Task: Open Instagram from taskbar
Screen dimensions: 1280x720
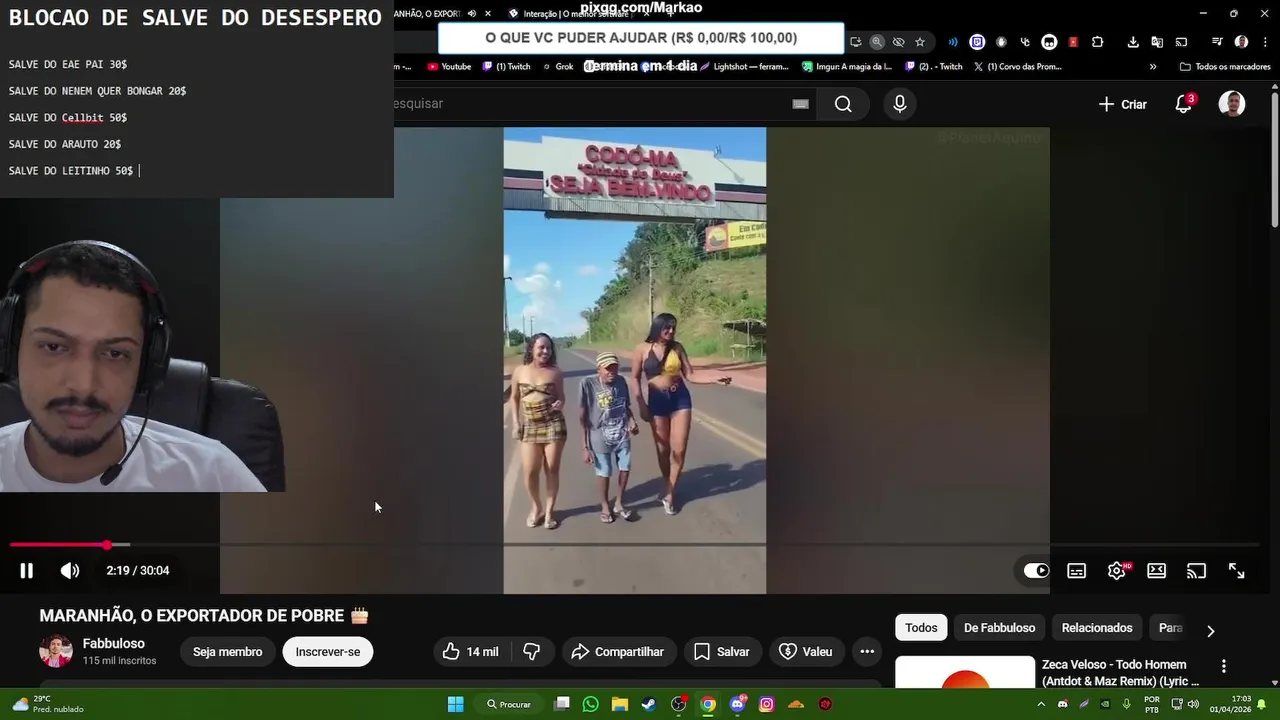Action: (x=767, y=704)
